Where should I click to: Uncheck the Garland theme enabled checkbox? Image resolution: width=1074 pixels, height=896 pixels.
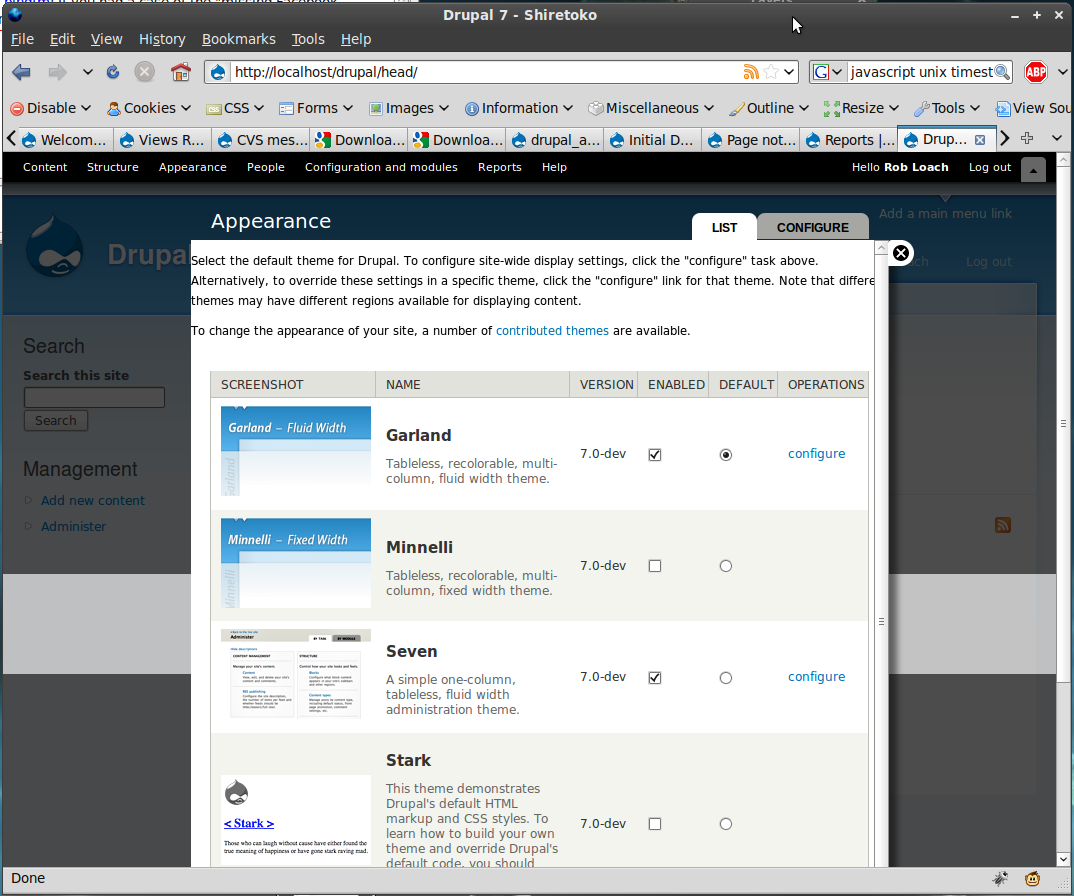pos(655,454)
